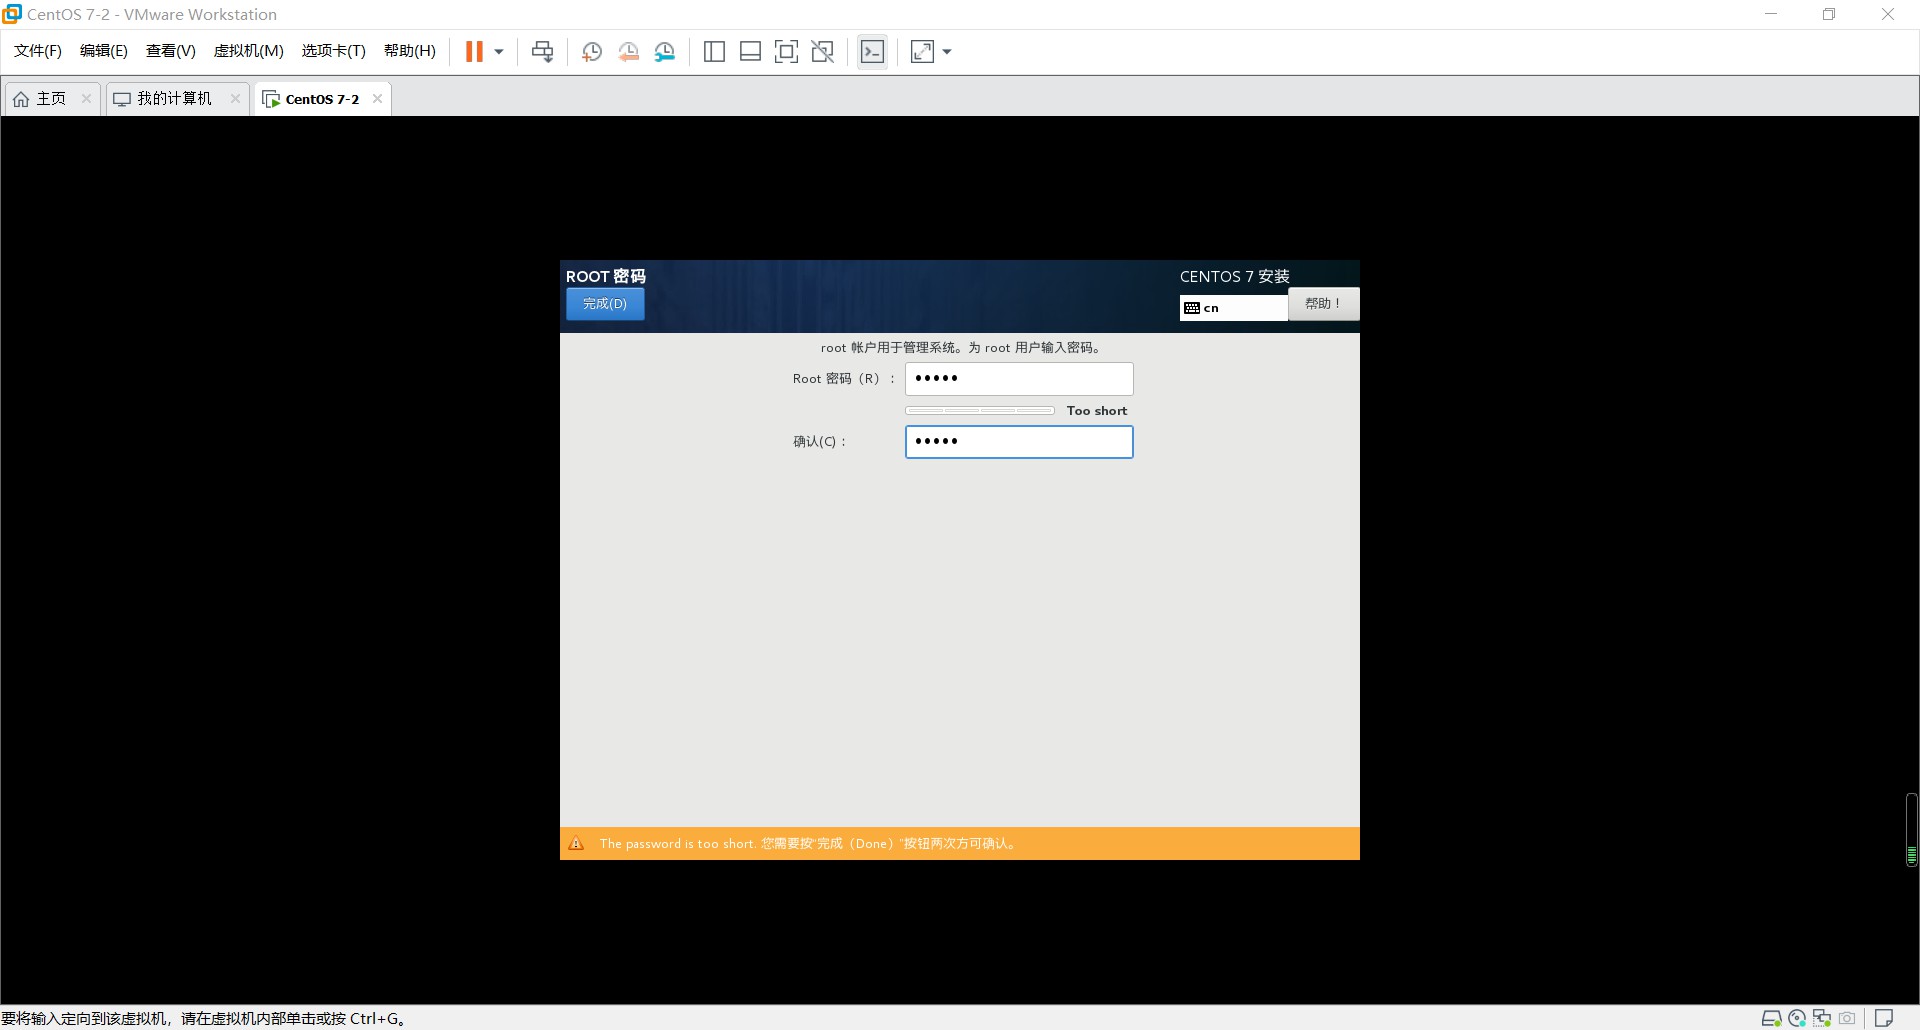The height and width of the screenshot is (1030, 1920).
Task: Enter full screen mode
Action: pos(787,52)
